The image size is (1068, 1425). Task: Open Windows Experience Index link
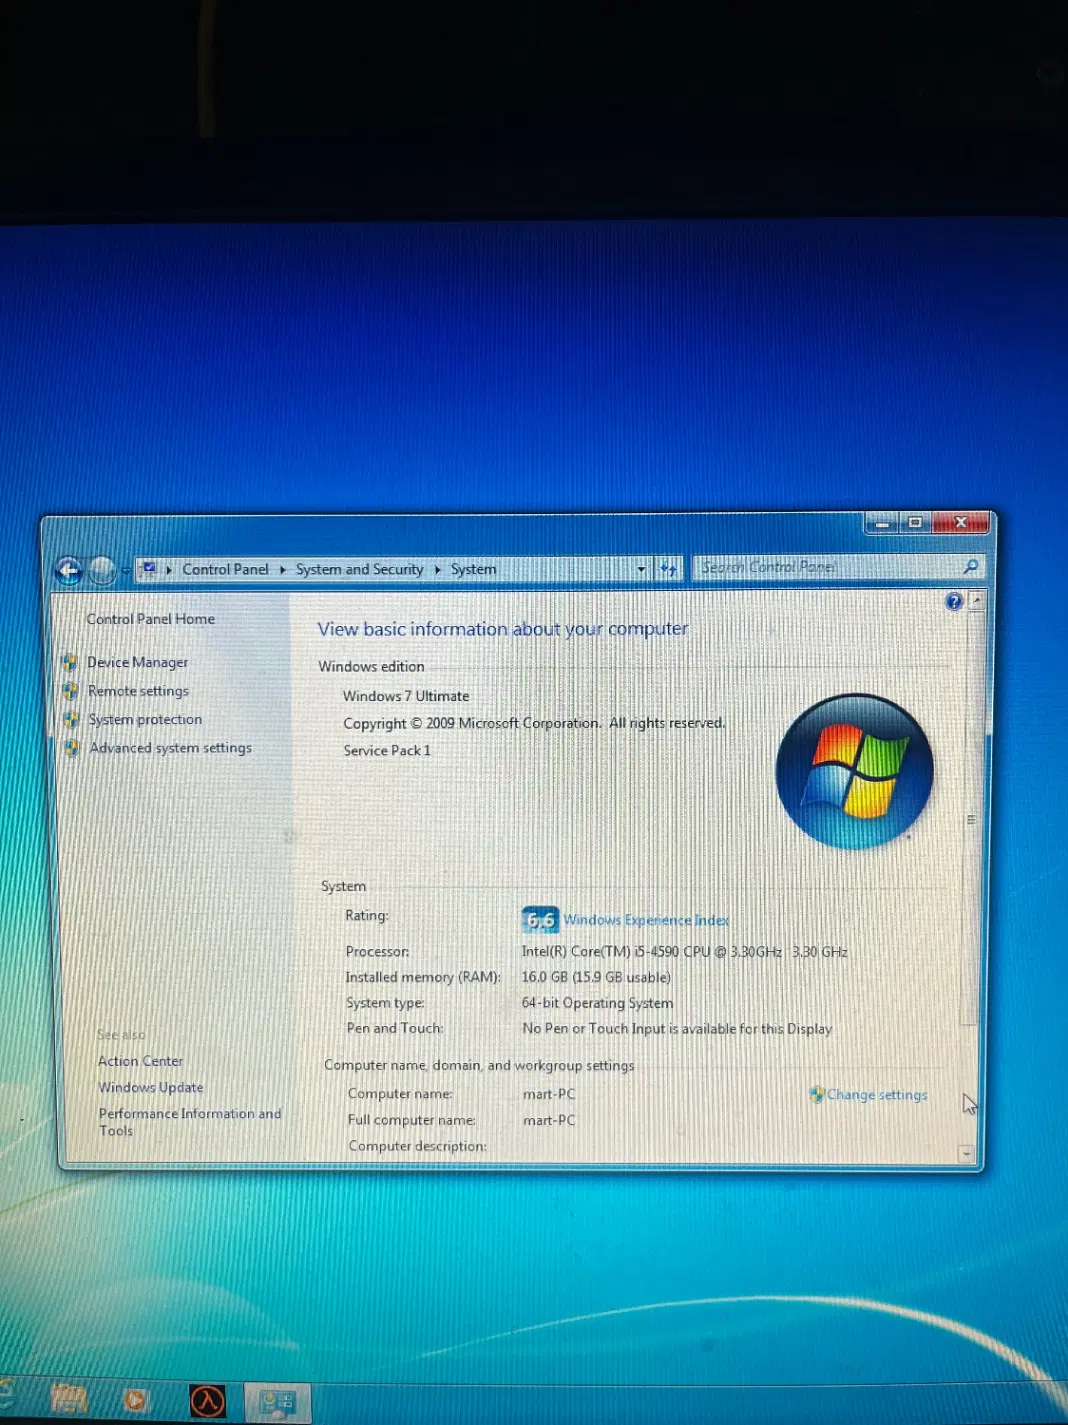646,920
